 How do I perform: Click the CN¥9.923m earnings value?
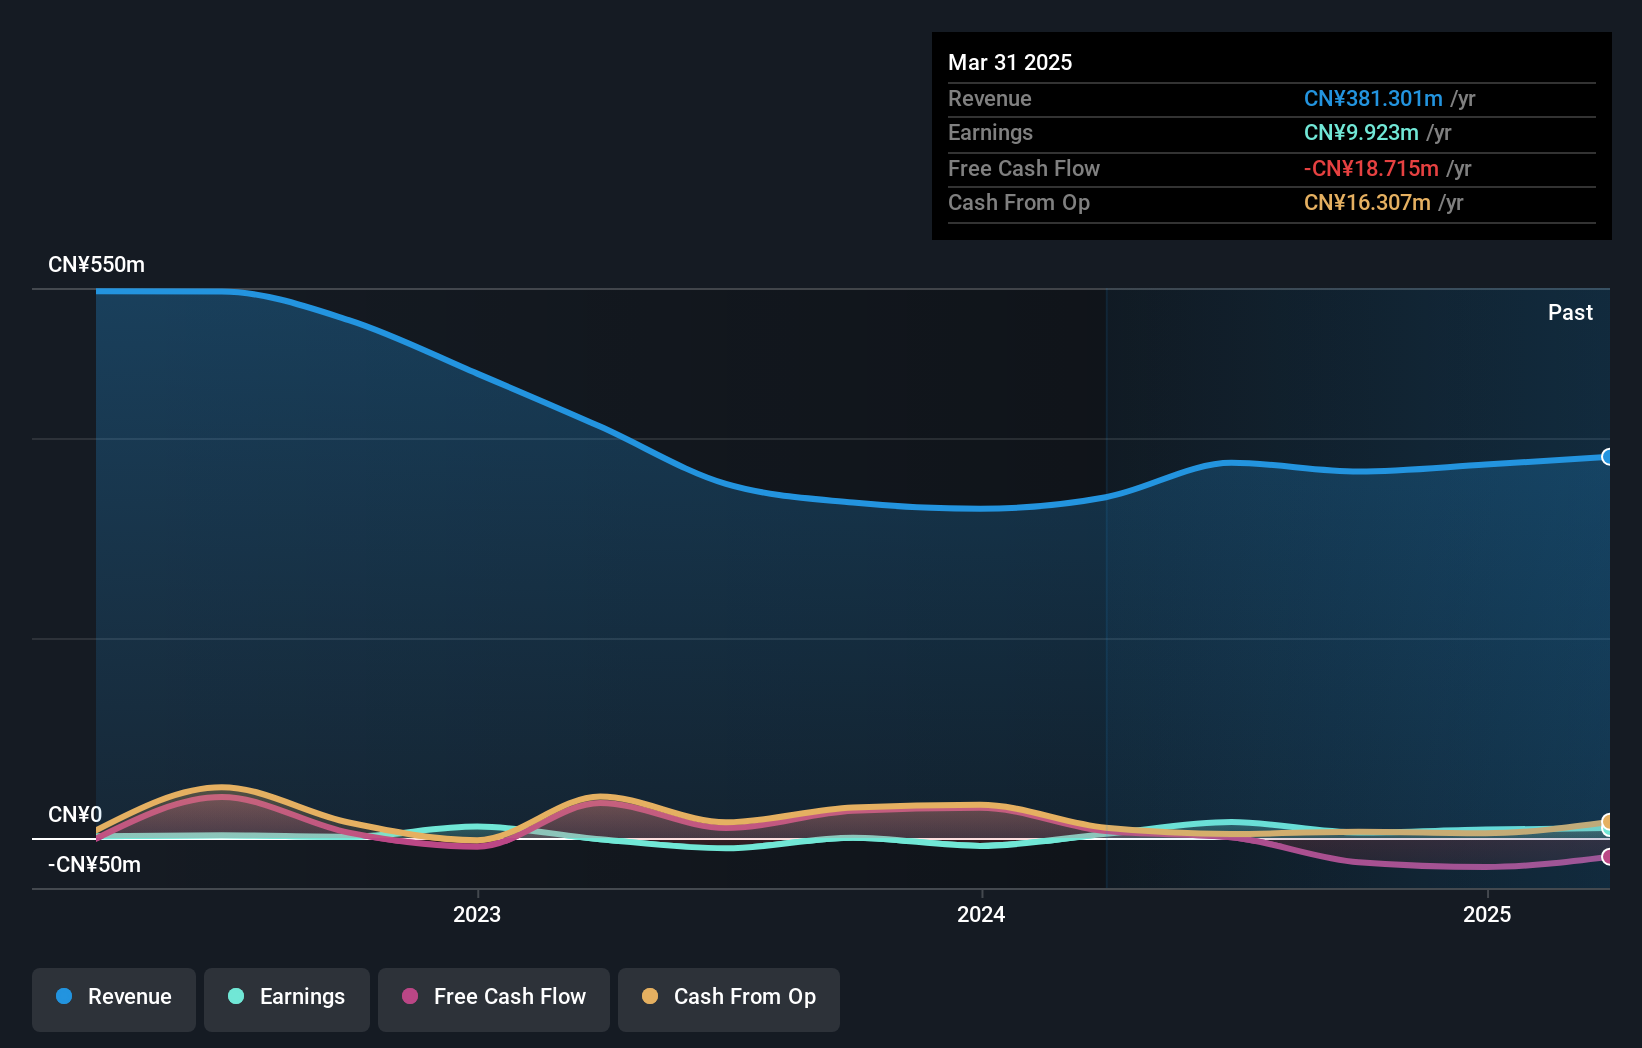coord(1361,133)
